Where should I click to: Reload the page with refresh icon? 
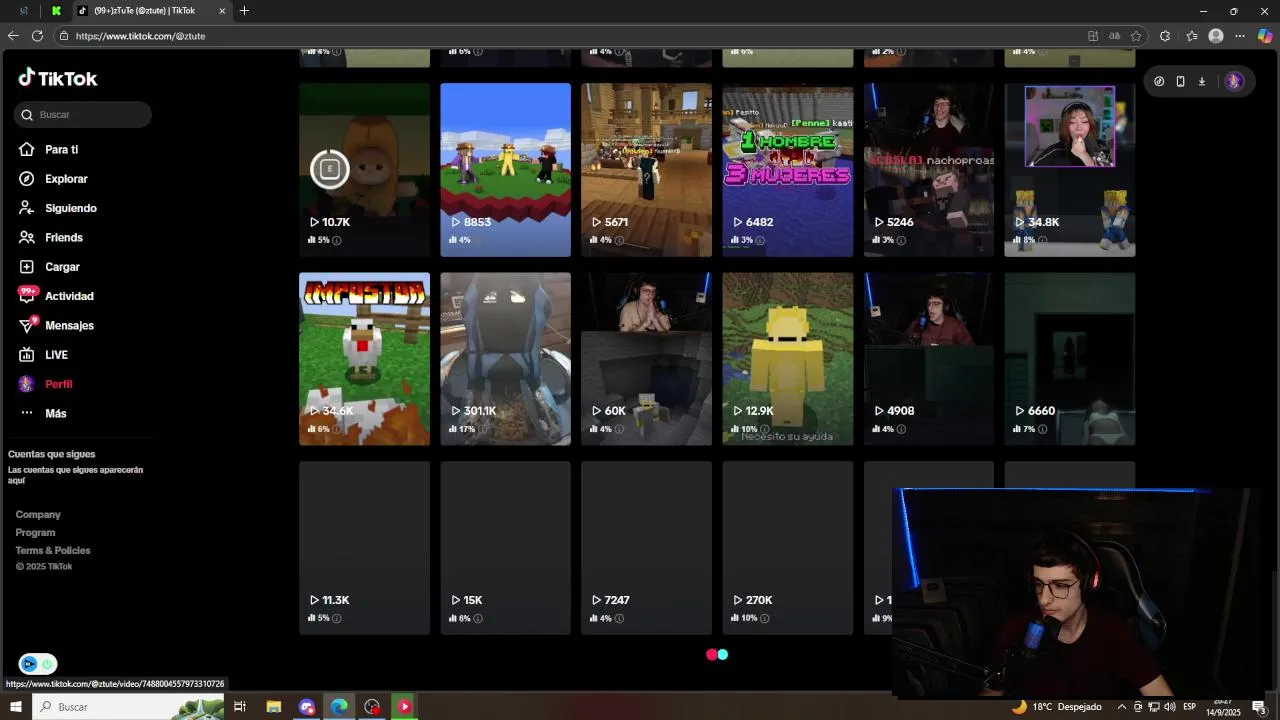[37, 36]
